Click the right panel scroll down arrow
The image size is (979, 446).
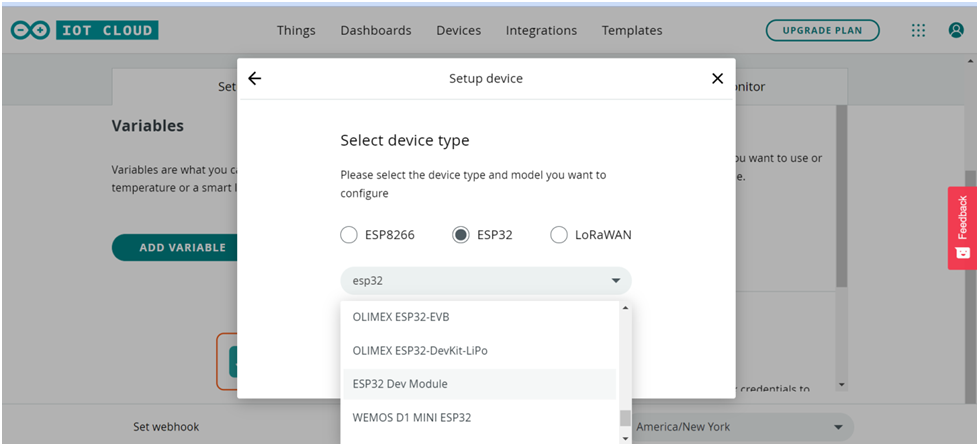tap(842, 384)
